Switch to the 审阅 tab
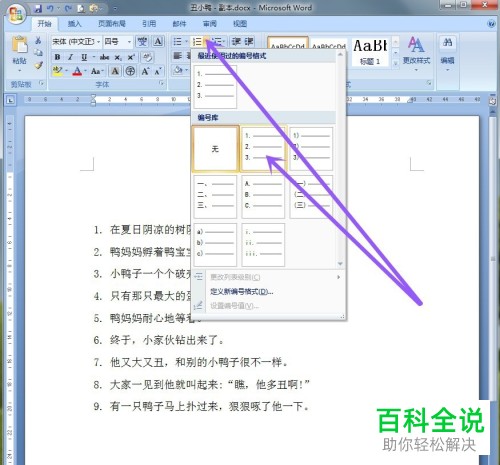 (x=210, y=24)
